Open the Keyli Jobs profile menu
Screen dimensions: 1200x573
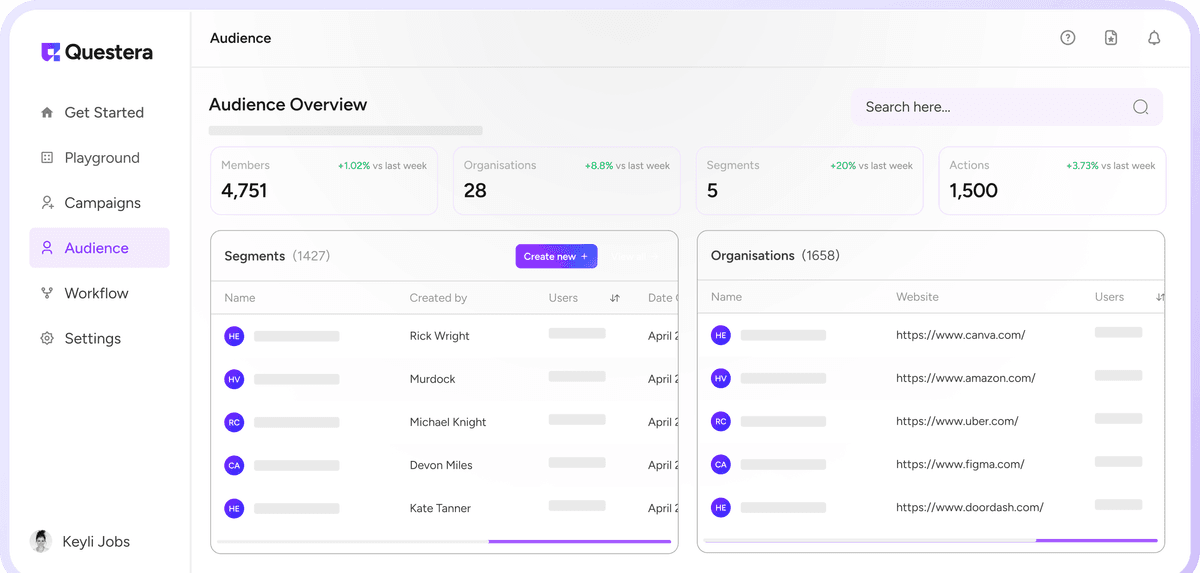coord(82,542)
